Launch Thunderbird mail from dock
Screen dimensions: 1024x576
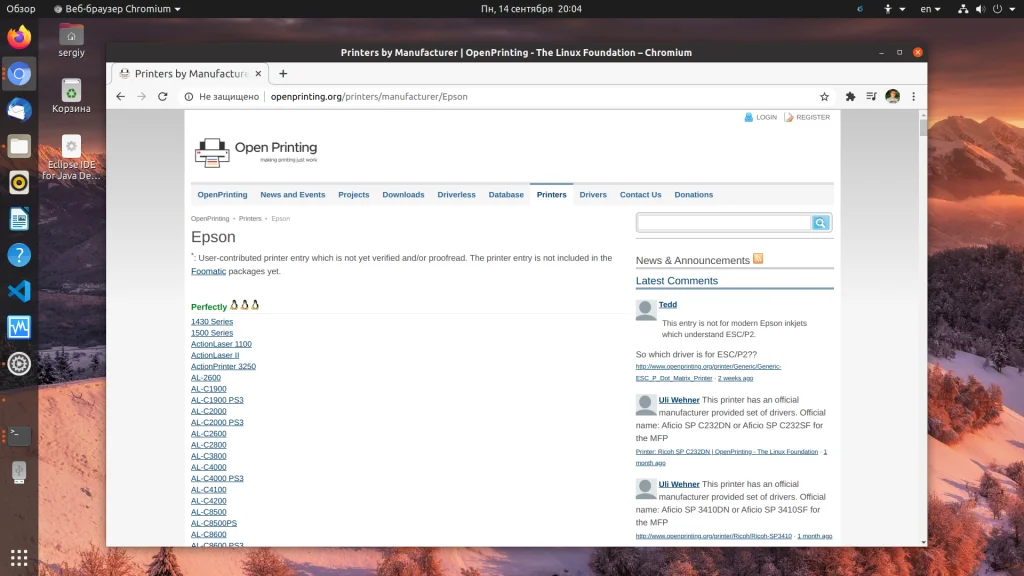coord(19,110)
